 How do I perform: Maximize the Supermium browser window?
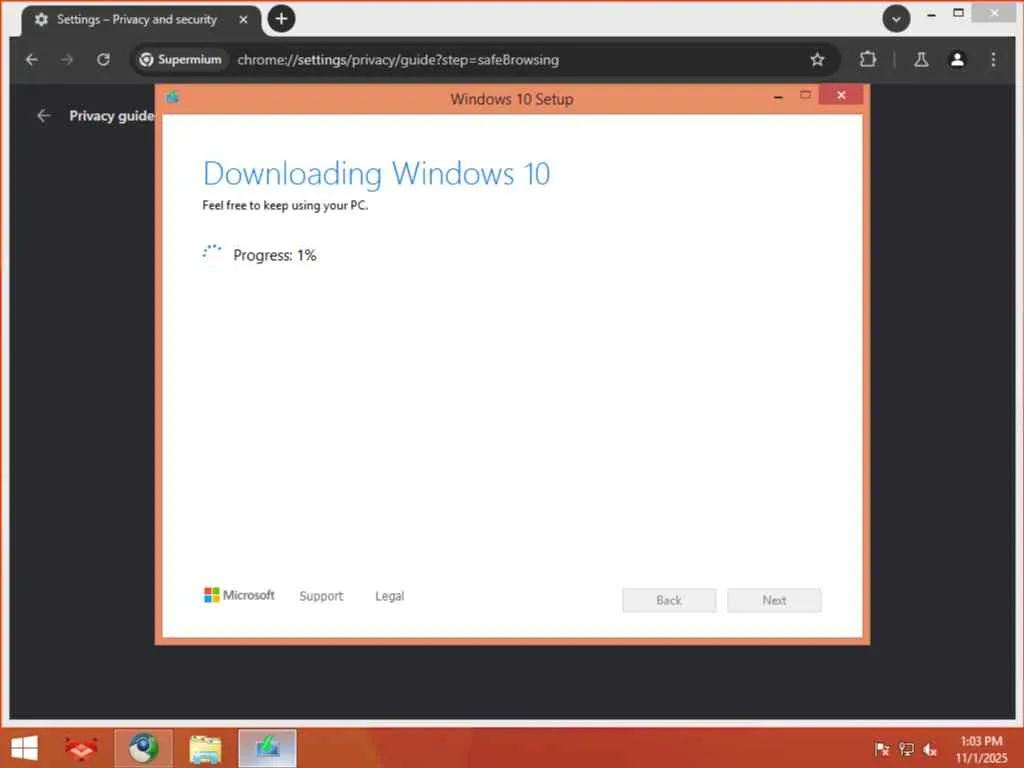pyautogui.click(x=958, y=13)
